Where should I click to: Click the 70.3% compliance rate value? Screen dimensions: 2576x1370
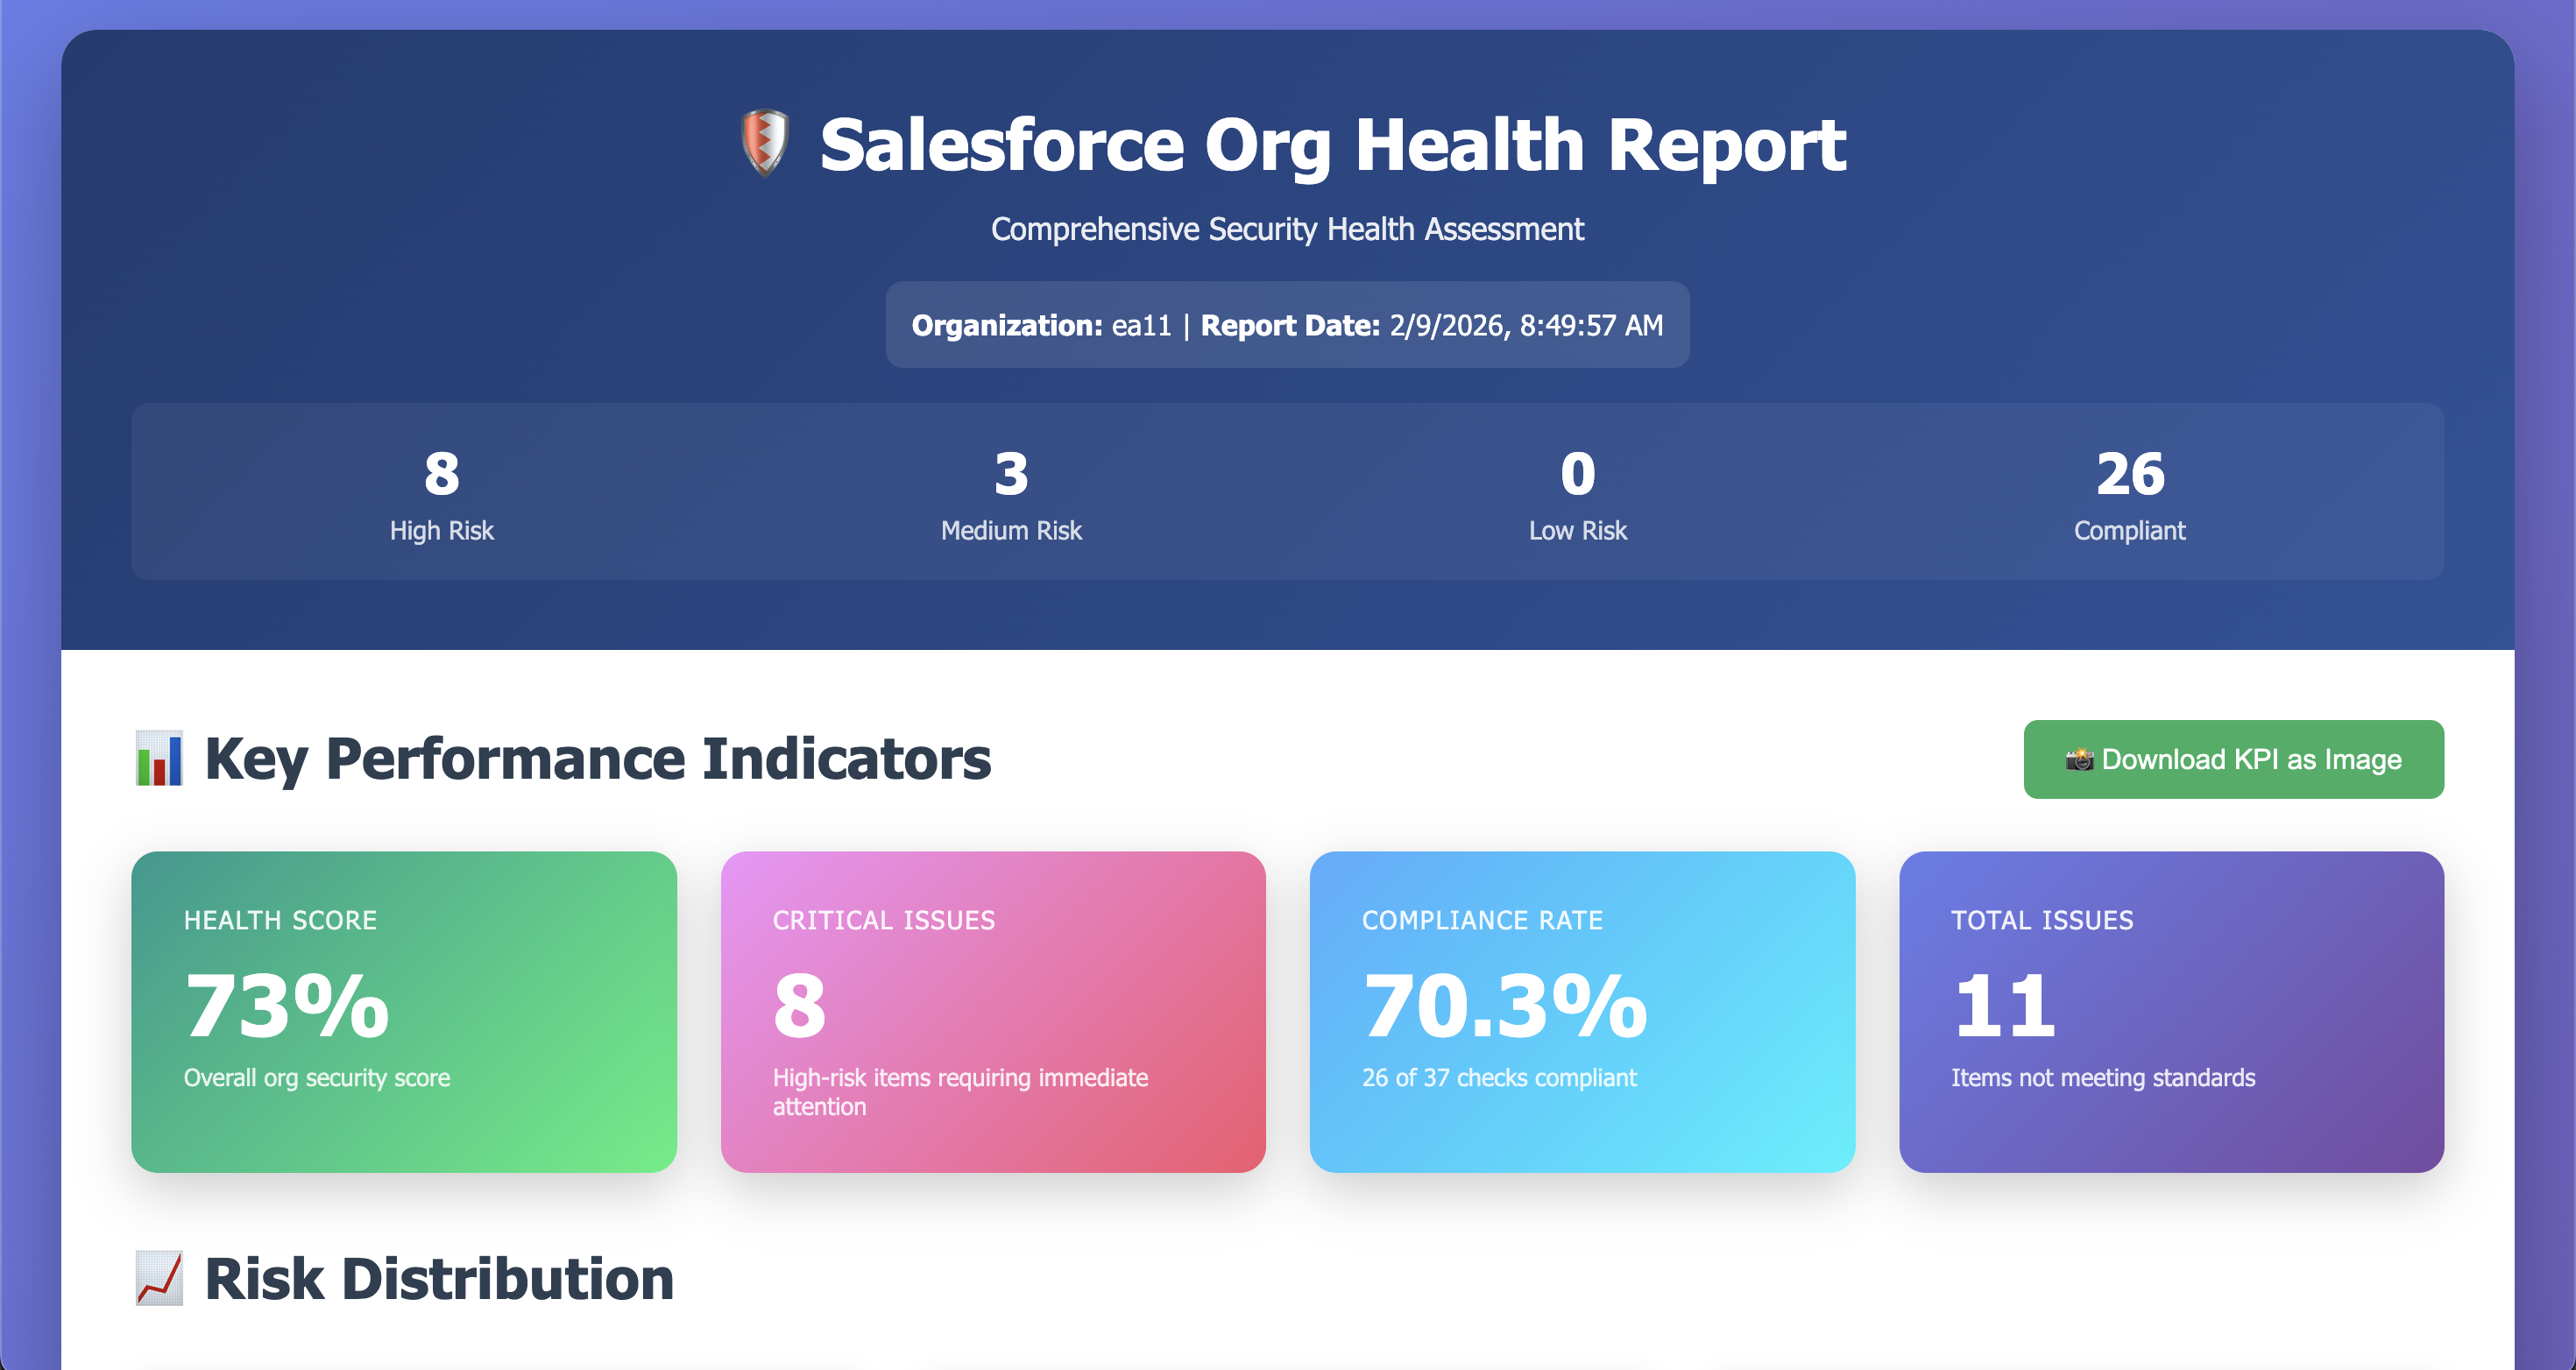click(x=1504, y=1005)
